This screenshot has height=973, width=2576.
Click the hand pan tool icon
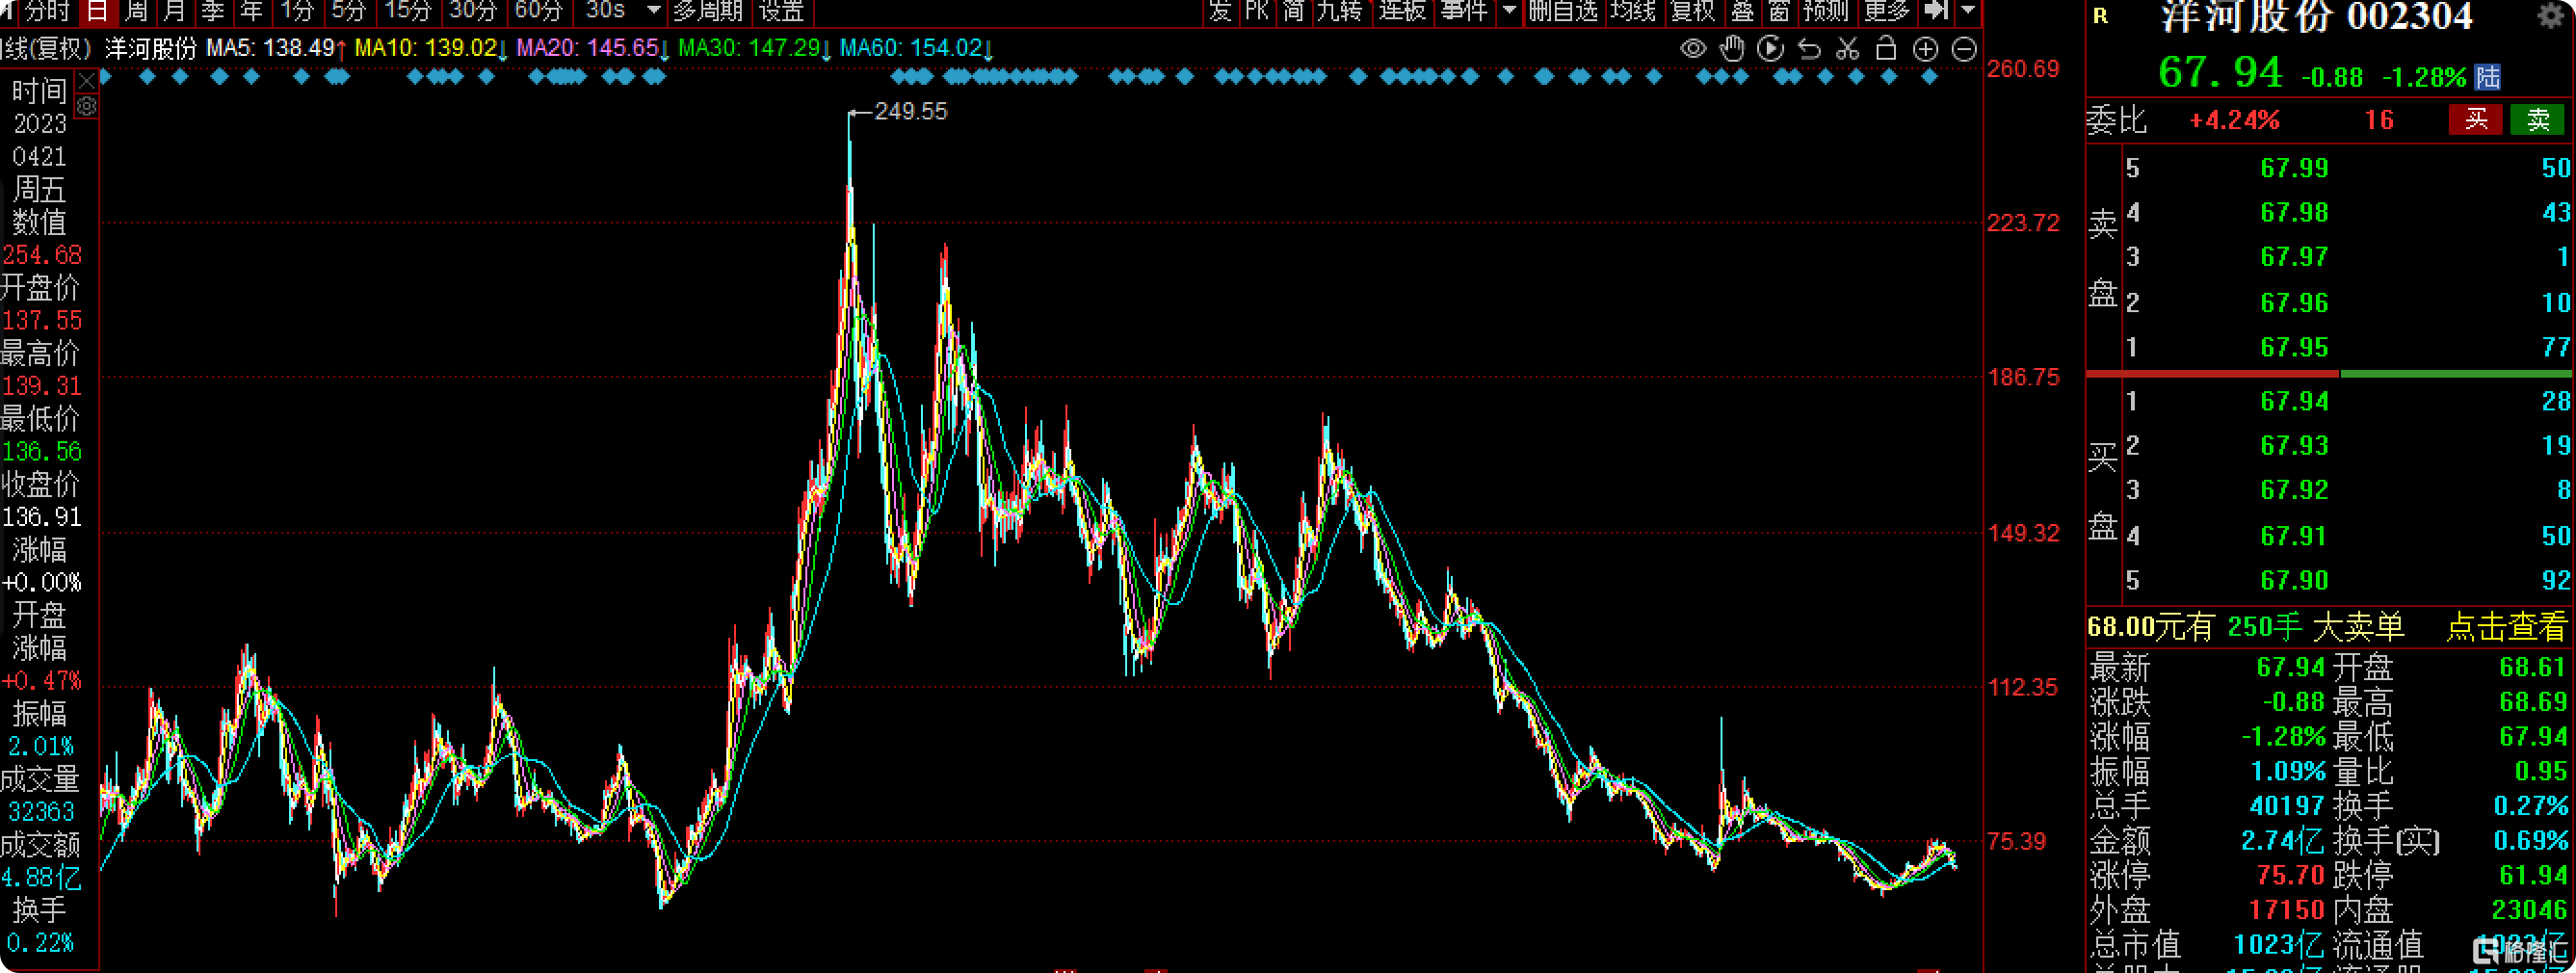(1731, 48)
